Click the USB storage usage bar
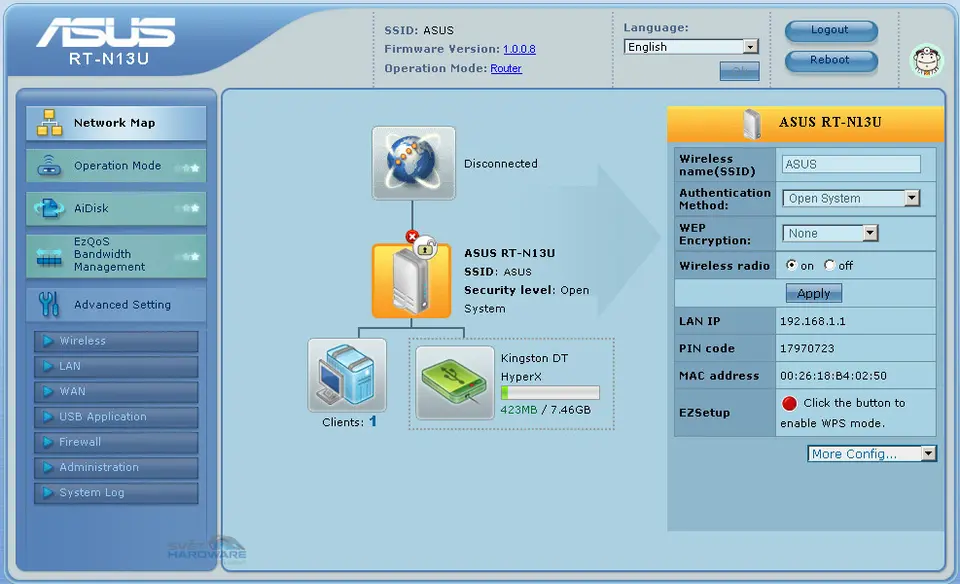This screenshot has height=584, width=960. coord(550,393)
